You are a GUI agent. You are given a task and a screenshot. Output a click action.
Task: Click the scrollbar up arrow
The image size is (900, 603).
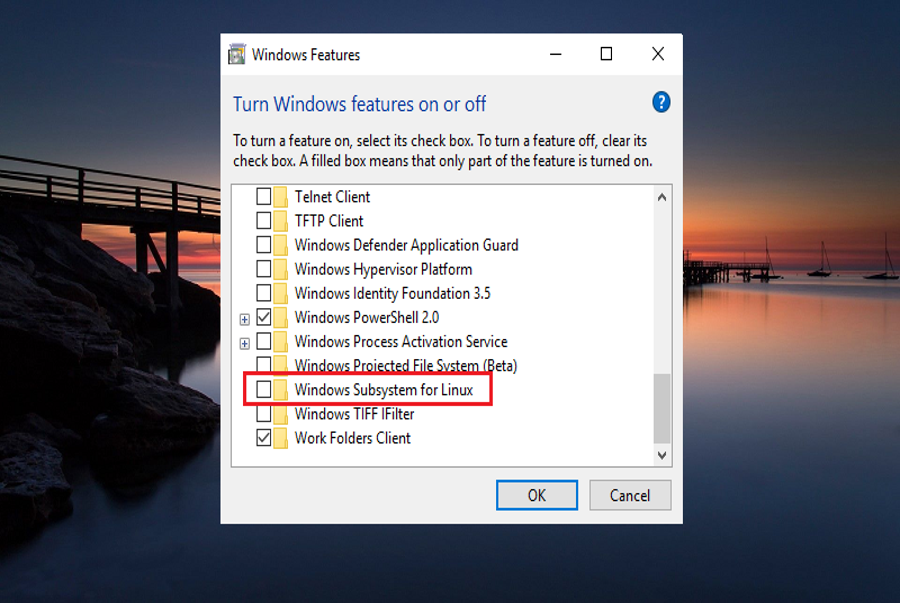[662, 197]
